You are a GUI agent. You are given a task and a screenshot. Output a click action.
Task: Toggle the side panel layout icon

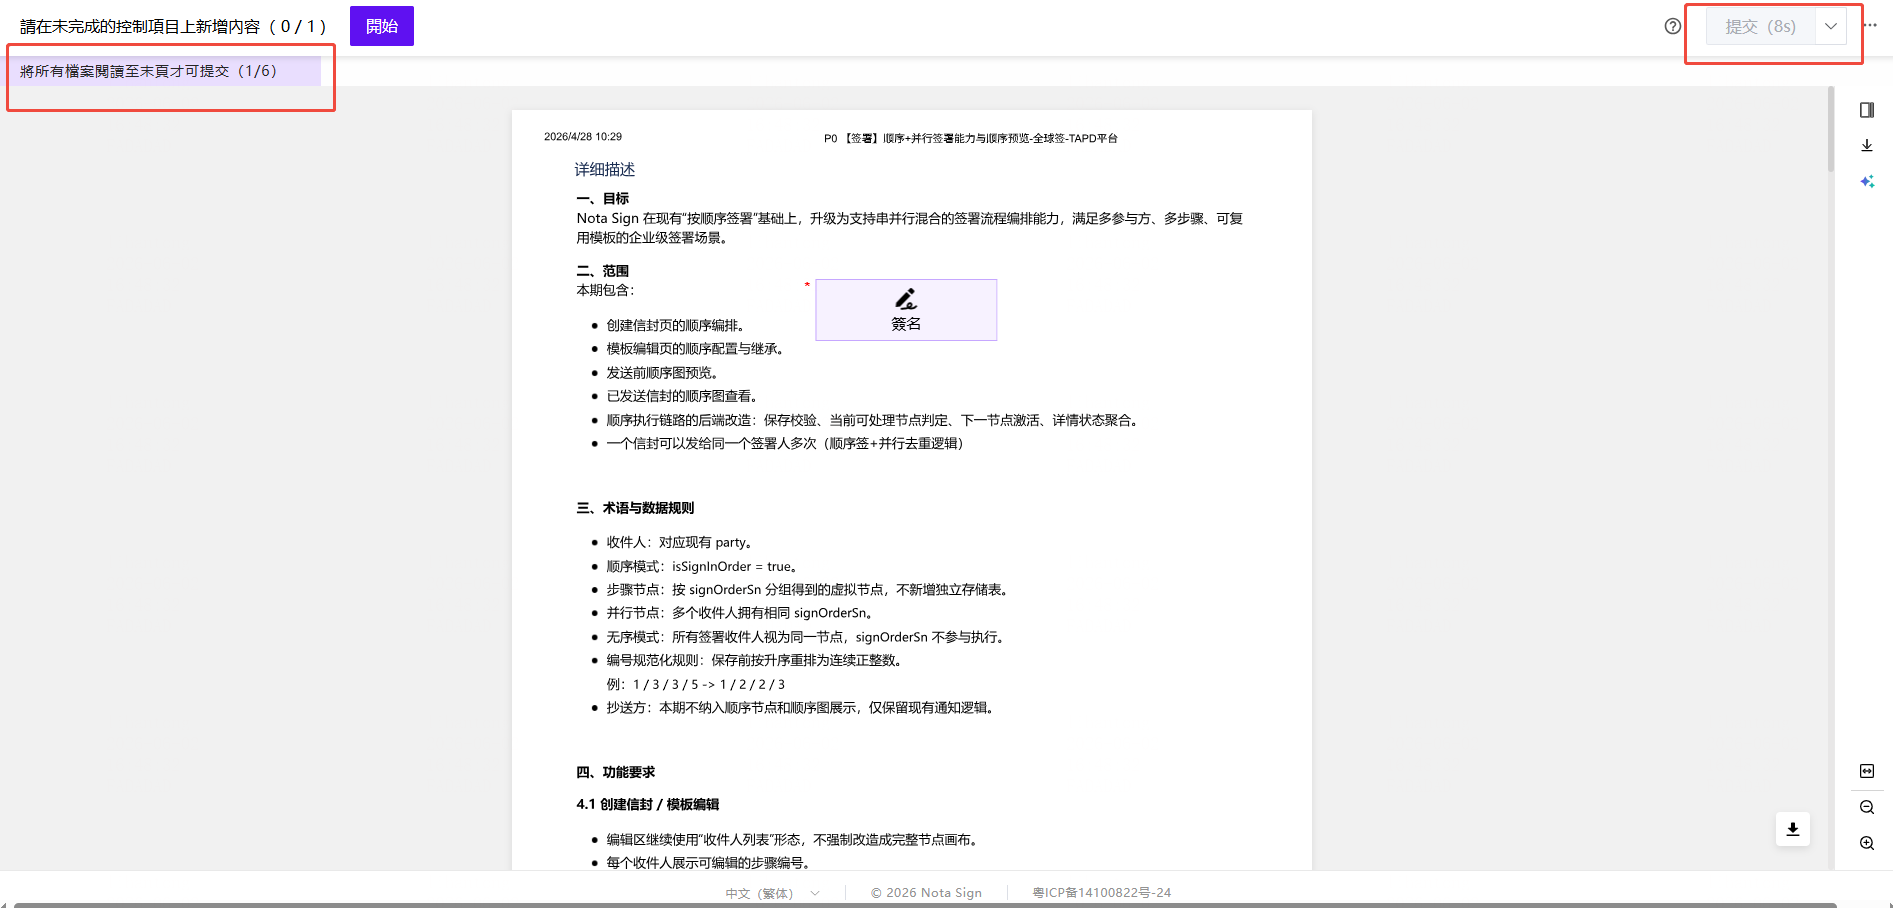point(1867,110)
